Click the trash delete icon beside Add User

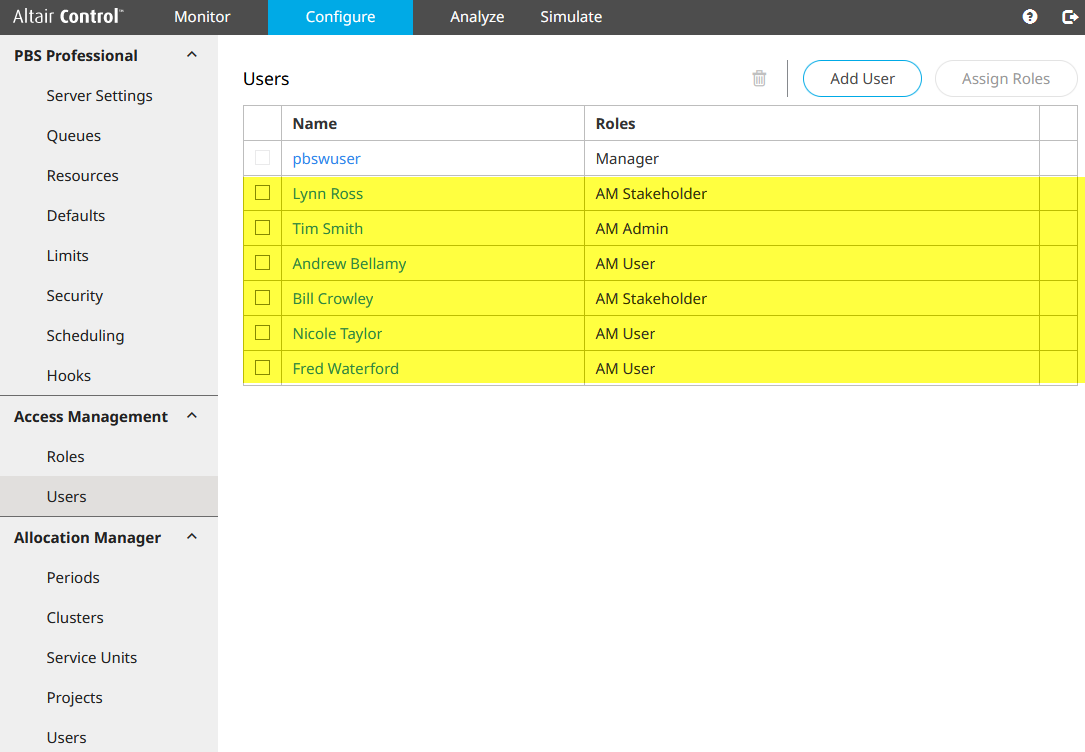coord(759,78)
